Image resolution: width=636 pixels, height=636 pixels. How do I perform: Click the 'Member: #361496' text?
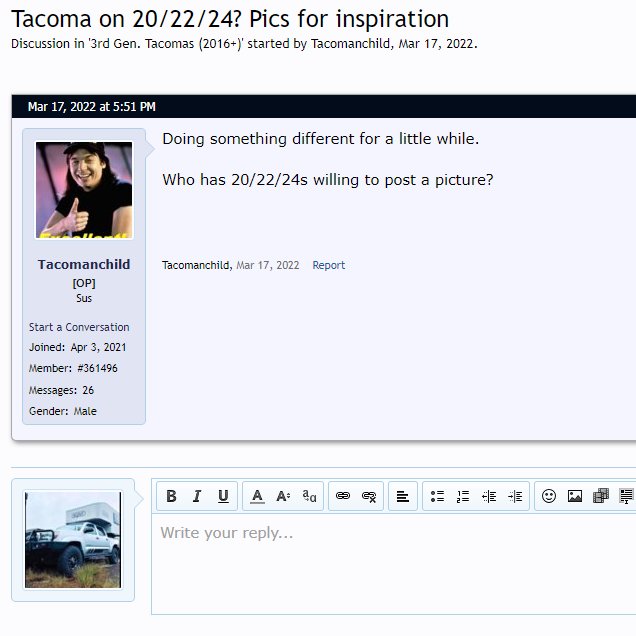click(x=73, y=368)
